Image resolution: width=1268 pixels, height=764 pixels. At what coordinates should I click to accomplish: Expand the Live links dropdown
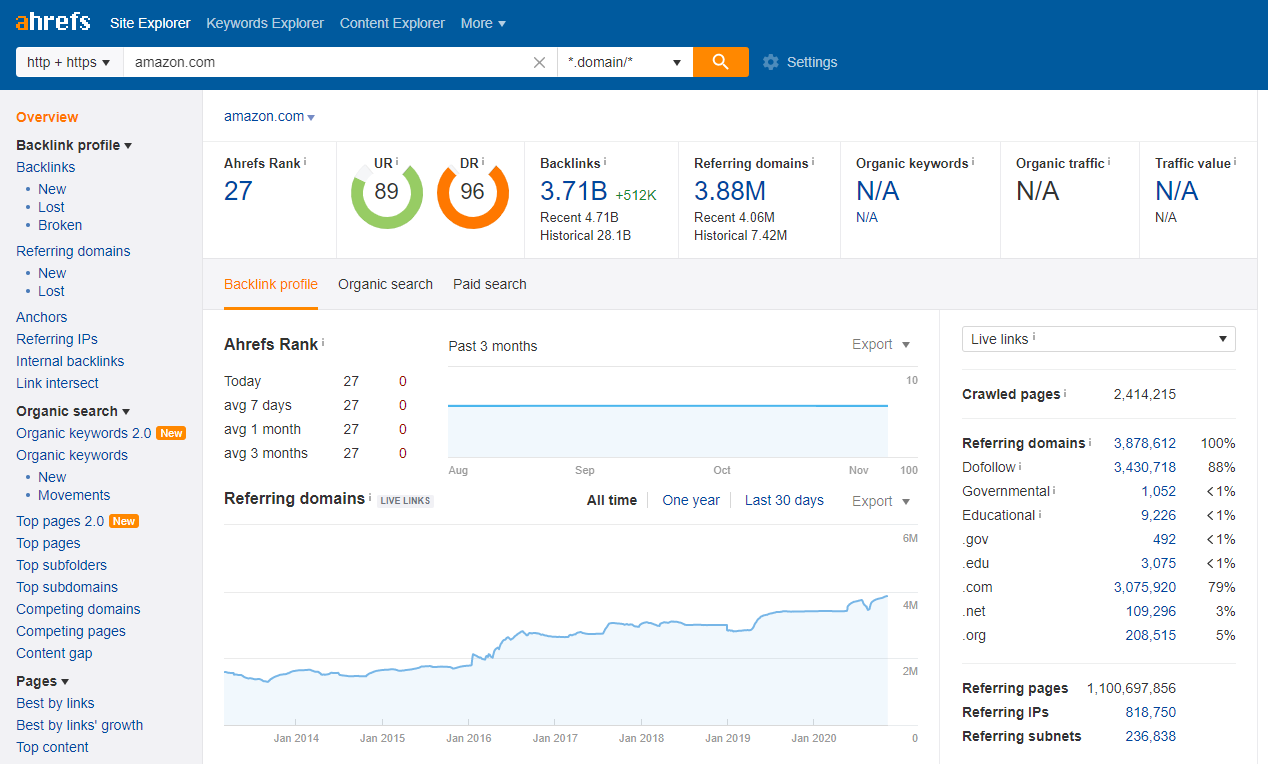(1098, 339)
